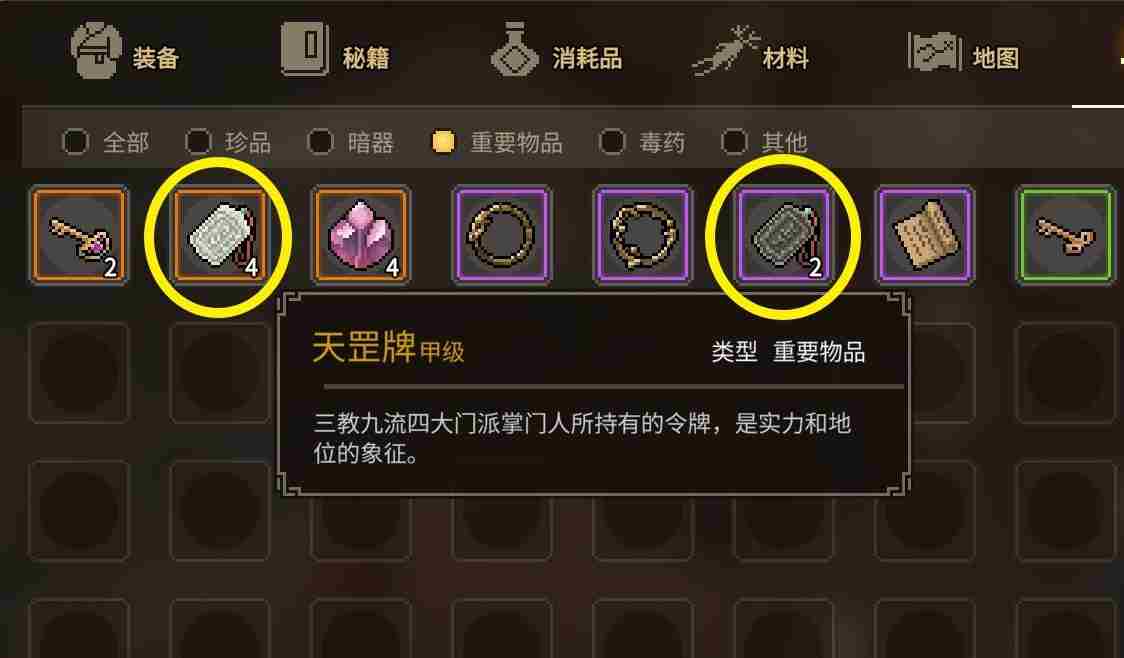Select the pink-gem key item with count 2
This screenshot has height=658, width=1124.
[x=79, y=235]
